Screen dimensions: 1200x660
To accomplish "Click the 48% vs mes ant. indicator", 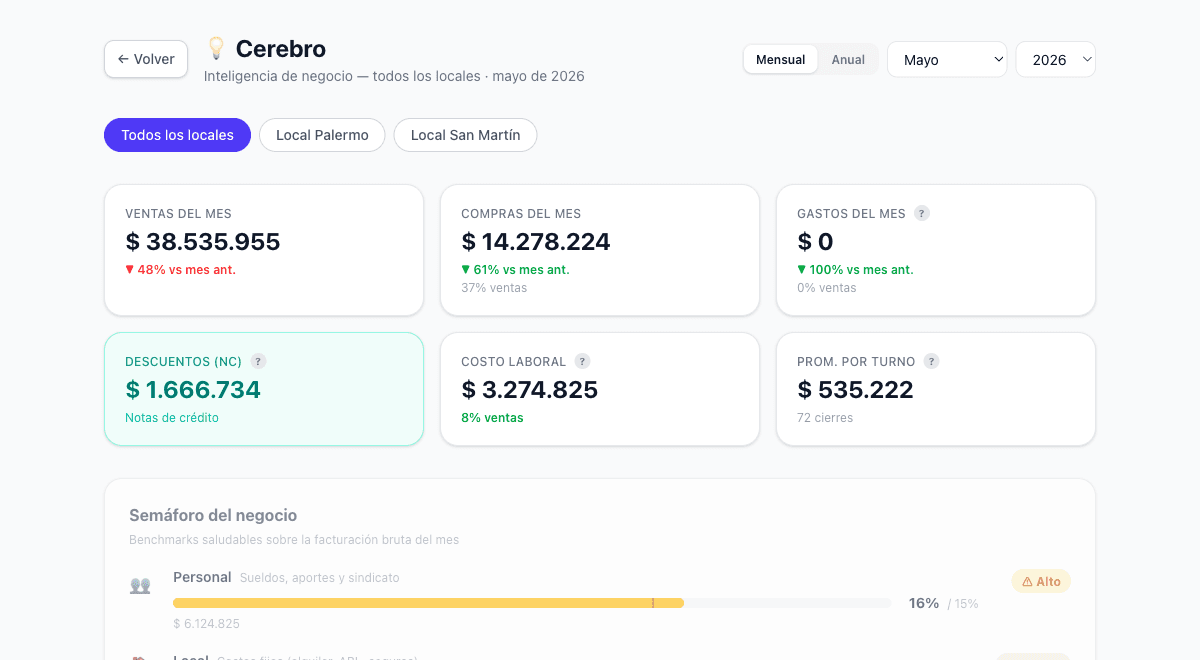I will point(180,270).
